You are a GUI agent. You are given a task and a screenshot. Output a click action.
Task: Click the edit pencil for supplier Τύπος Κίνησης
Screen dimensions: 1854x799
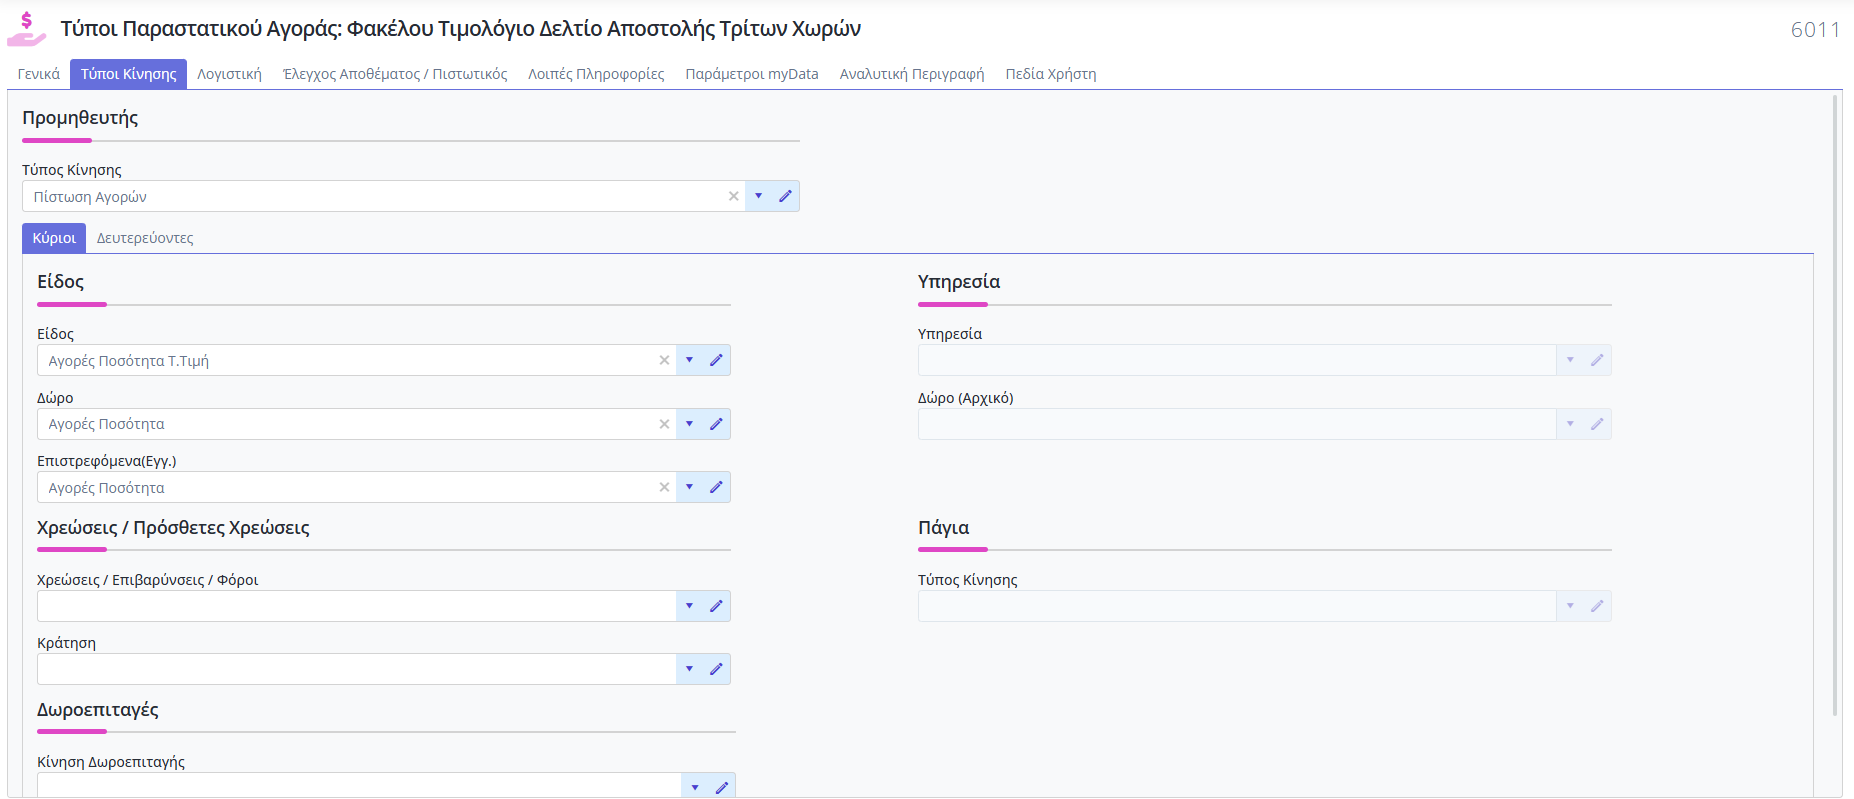tap(785, 196)
